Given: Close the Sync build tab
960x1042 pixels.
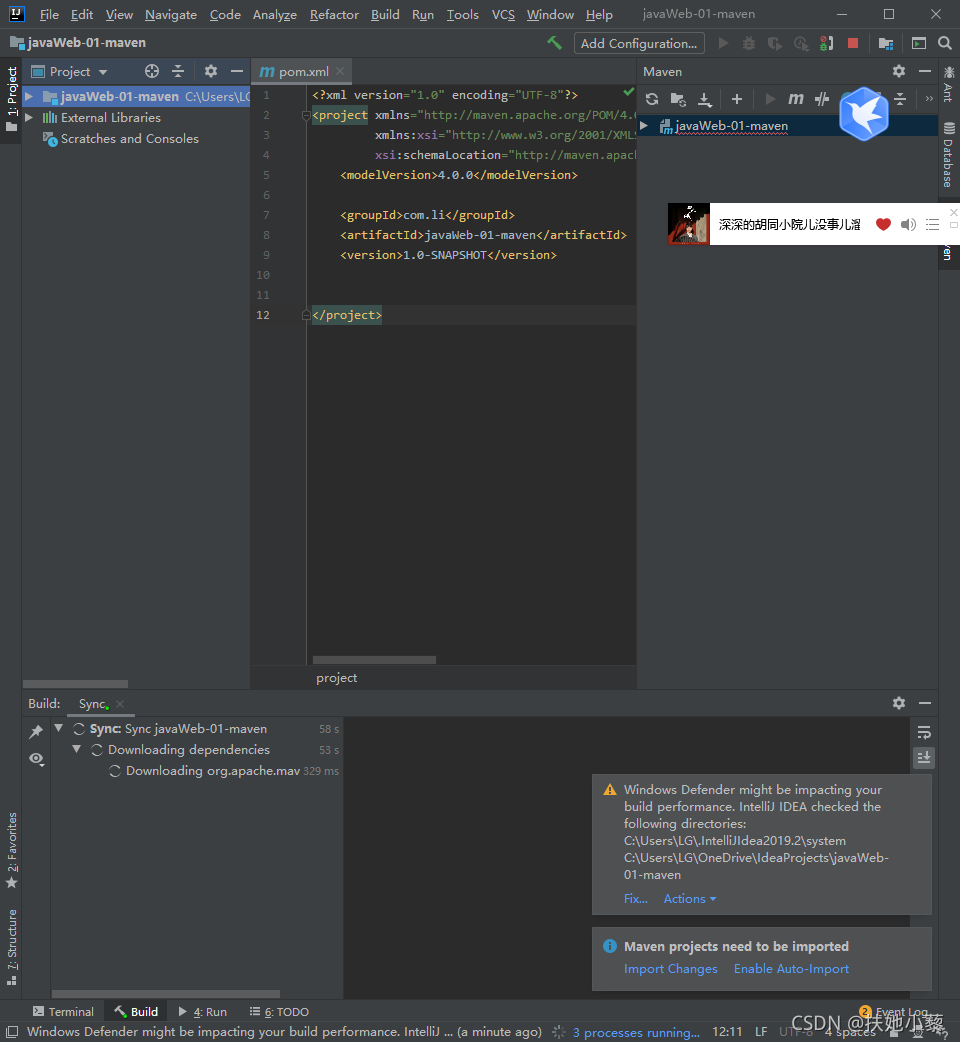Looking at the screenshot, I should [120, 704].
